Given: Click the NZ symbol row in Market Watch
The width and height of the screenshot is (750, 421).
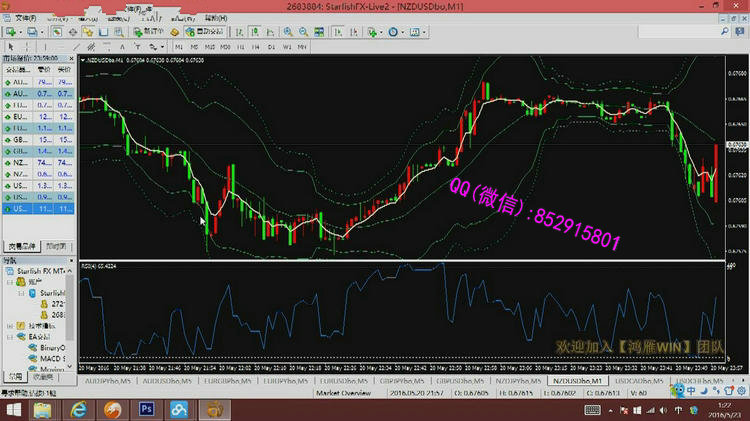Looking at the screenshot, I should [x=18, y=160].
